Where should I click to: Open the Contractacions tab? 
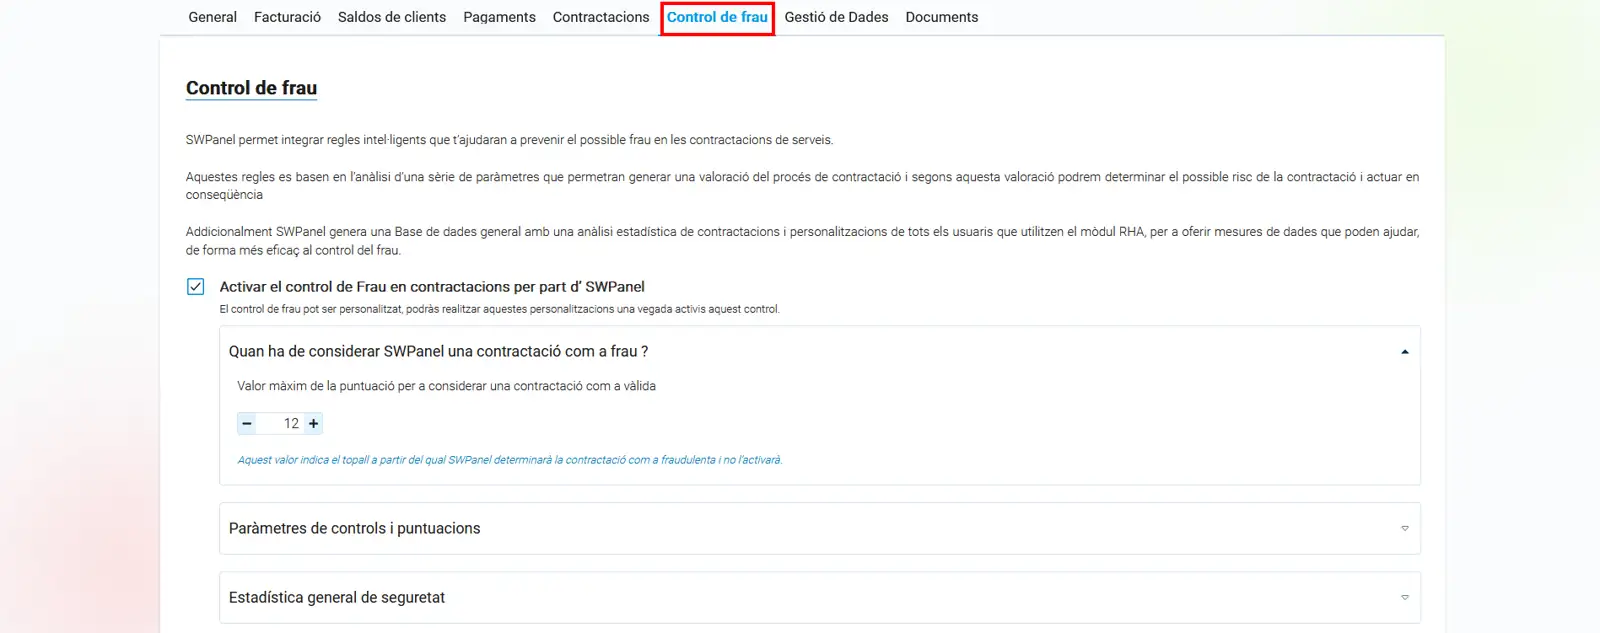coord(601,17)
